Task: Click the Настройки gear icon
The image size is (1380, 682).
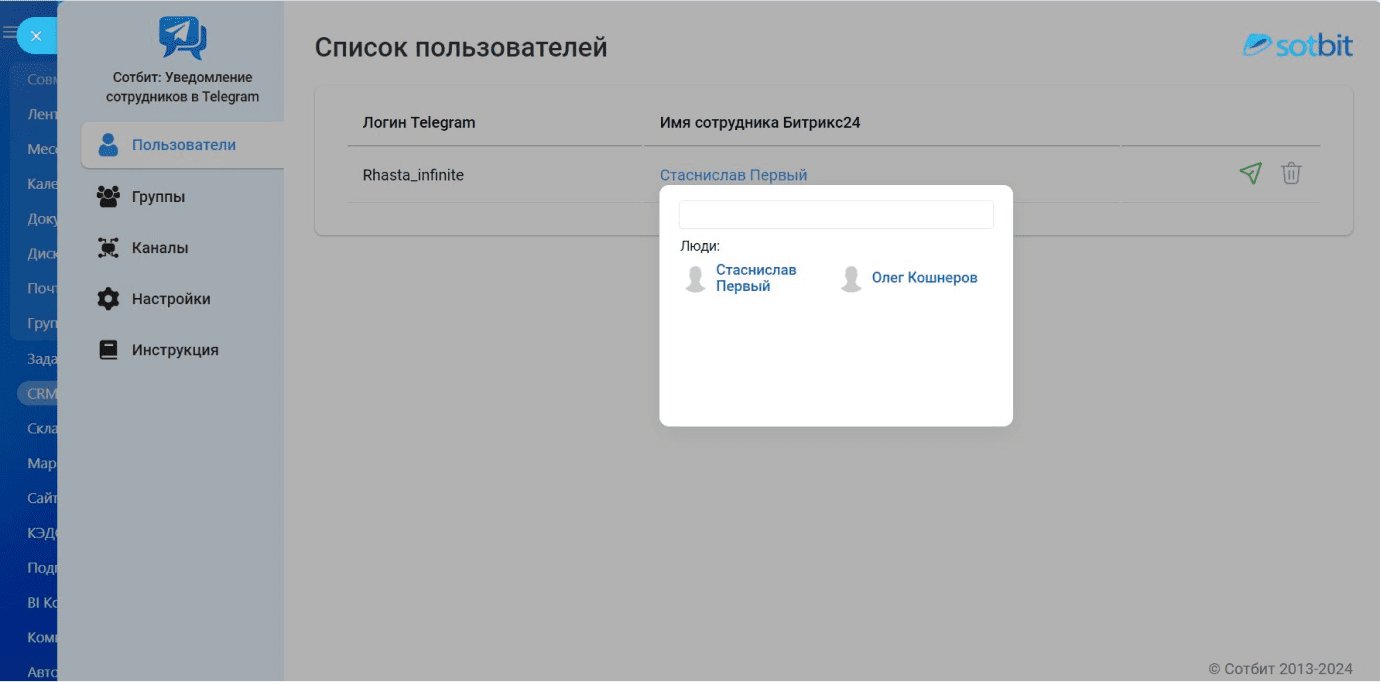Action: [108, 299]
